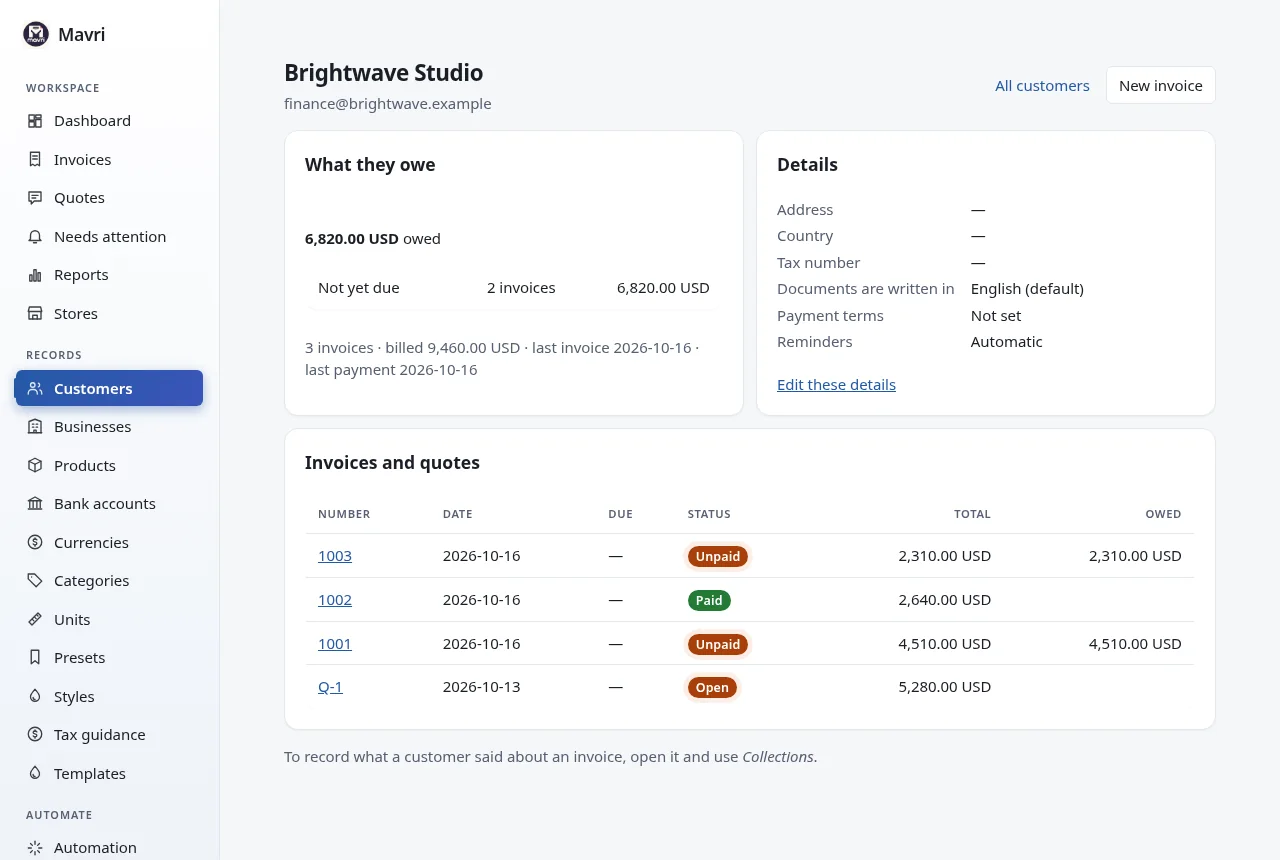Click the '2 invoices' cell

[521, 288]
